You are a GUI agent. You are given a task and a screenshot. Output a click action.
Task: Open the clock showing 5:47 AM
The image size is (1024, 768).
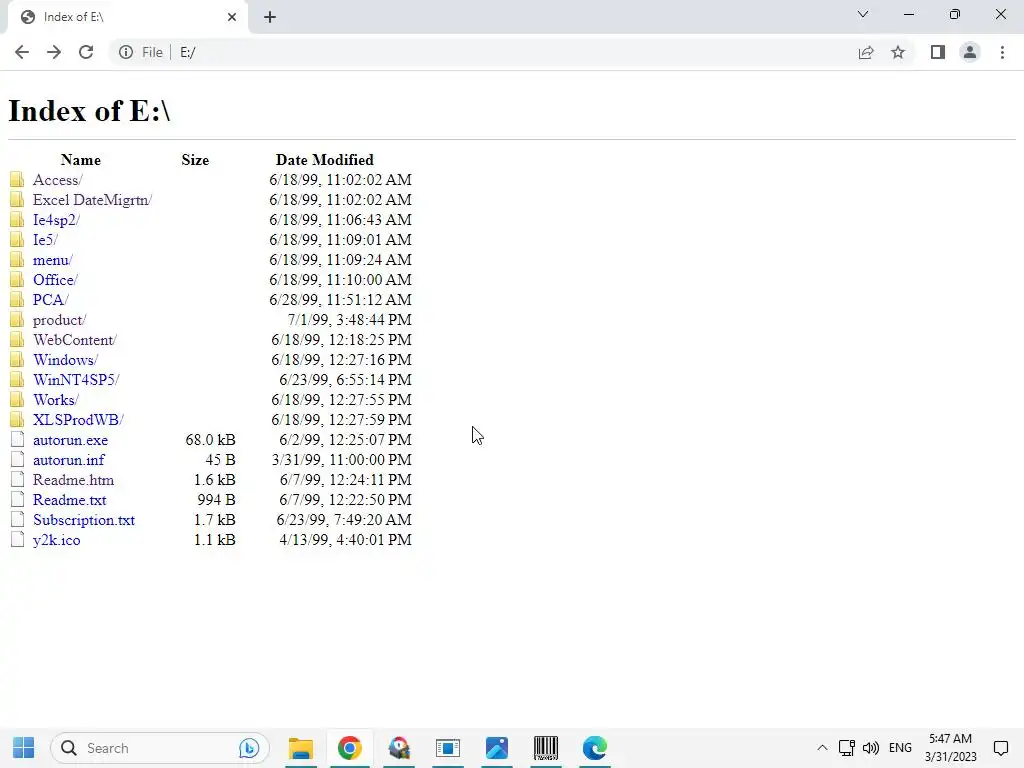click(950, 748)
